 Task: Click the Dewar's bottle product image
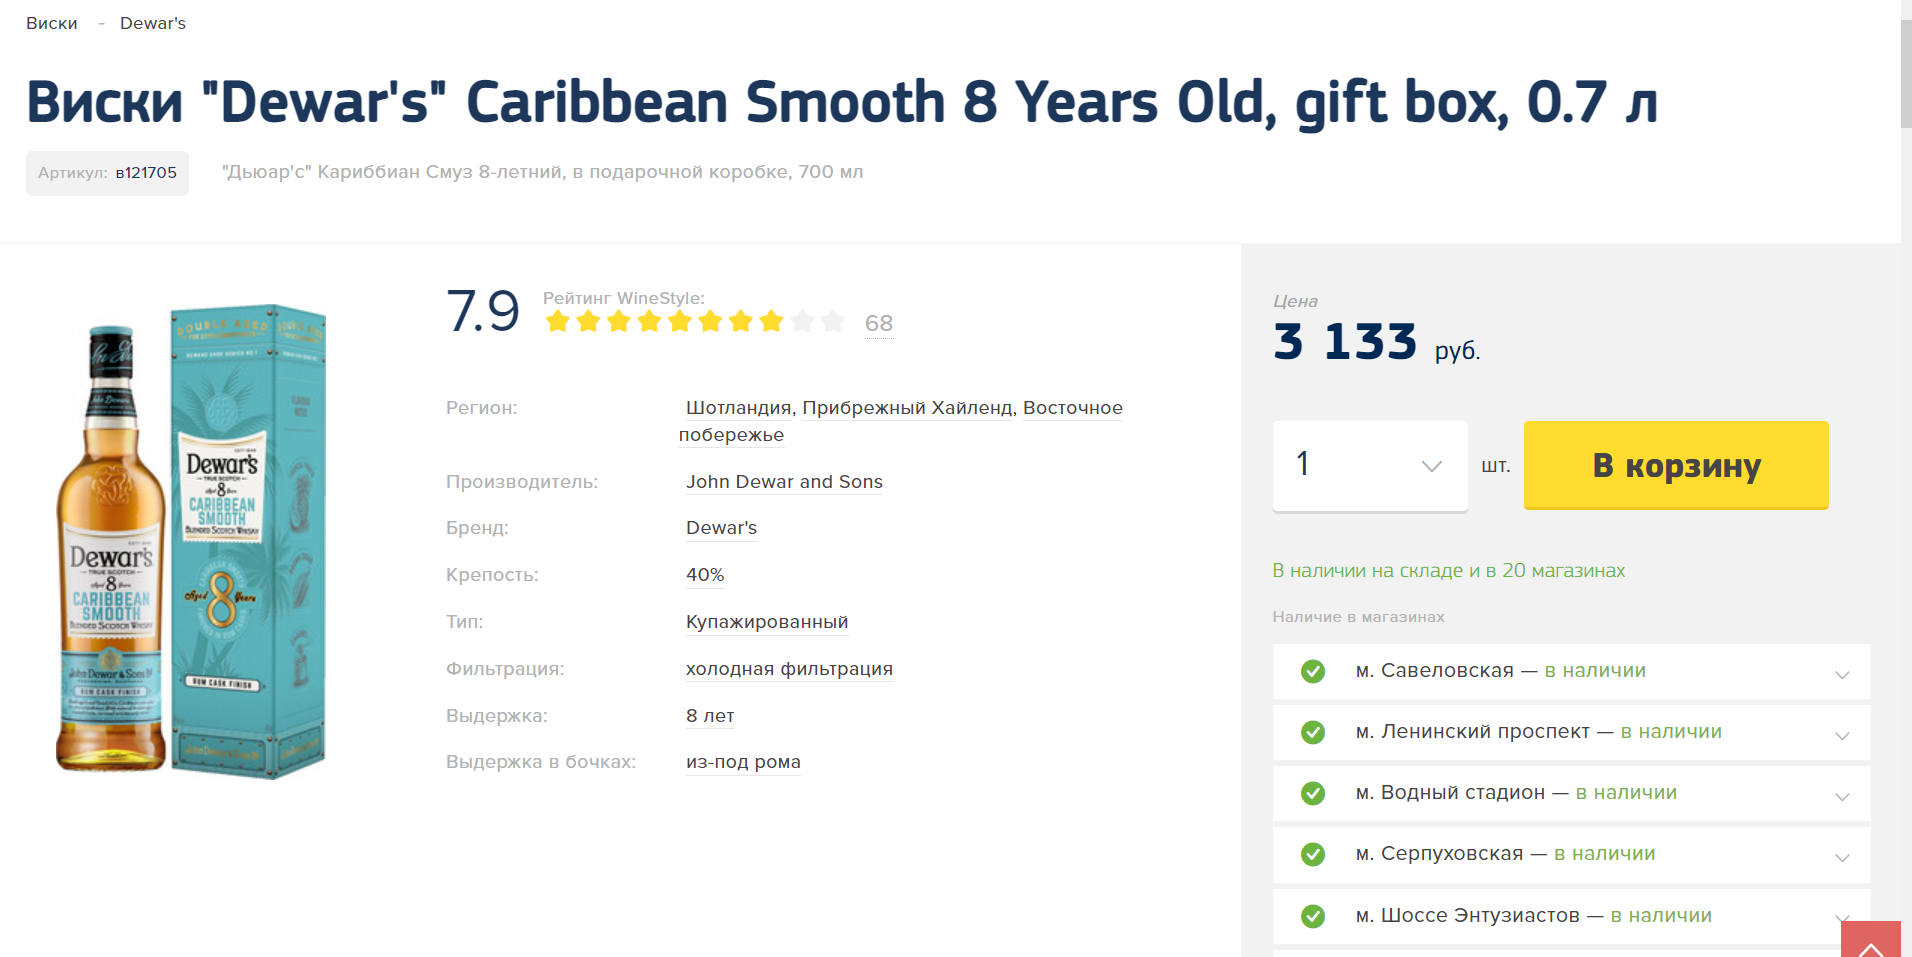110,548
